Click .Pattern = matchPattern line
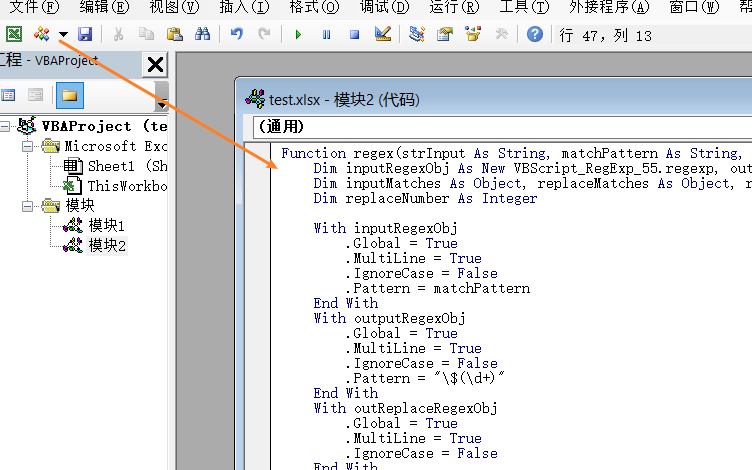752x470 pixels. tap(438, 288)
